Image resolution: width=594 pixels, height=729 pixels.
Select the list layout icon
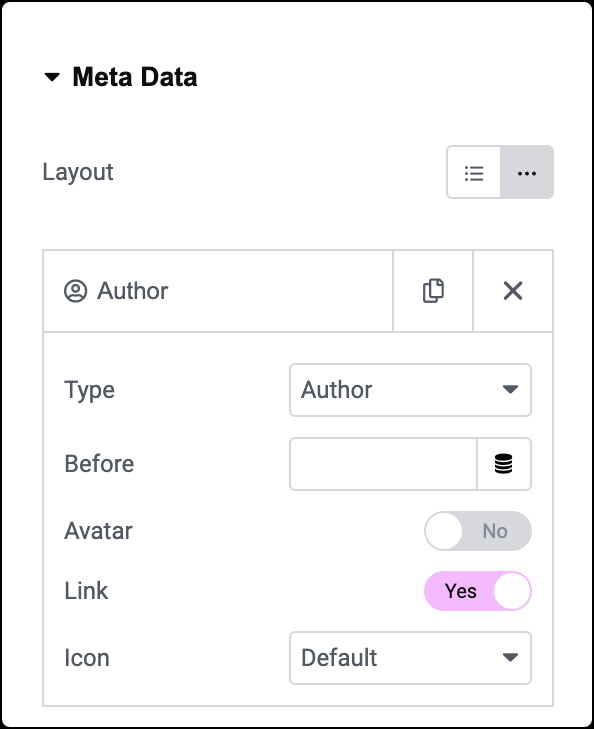(x=474, y=172)
